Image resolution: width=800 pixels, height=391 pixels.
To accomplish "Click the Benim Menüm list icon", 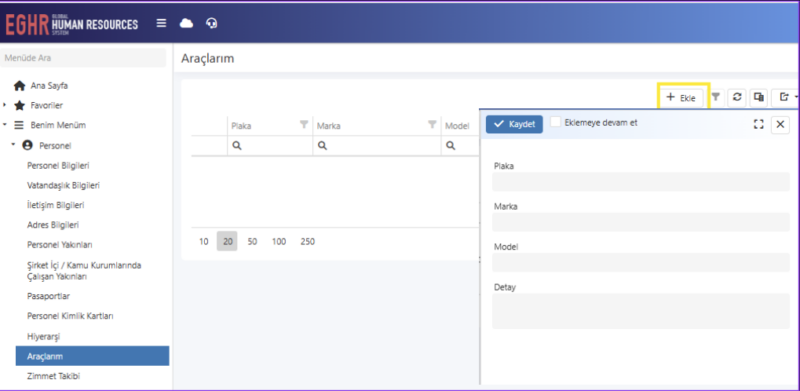I will click(19, 125).
